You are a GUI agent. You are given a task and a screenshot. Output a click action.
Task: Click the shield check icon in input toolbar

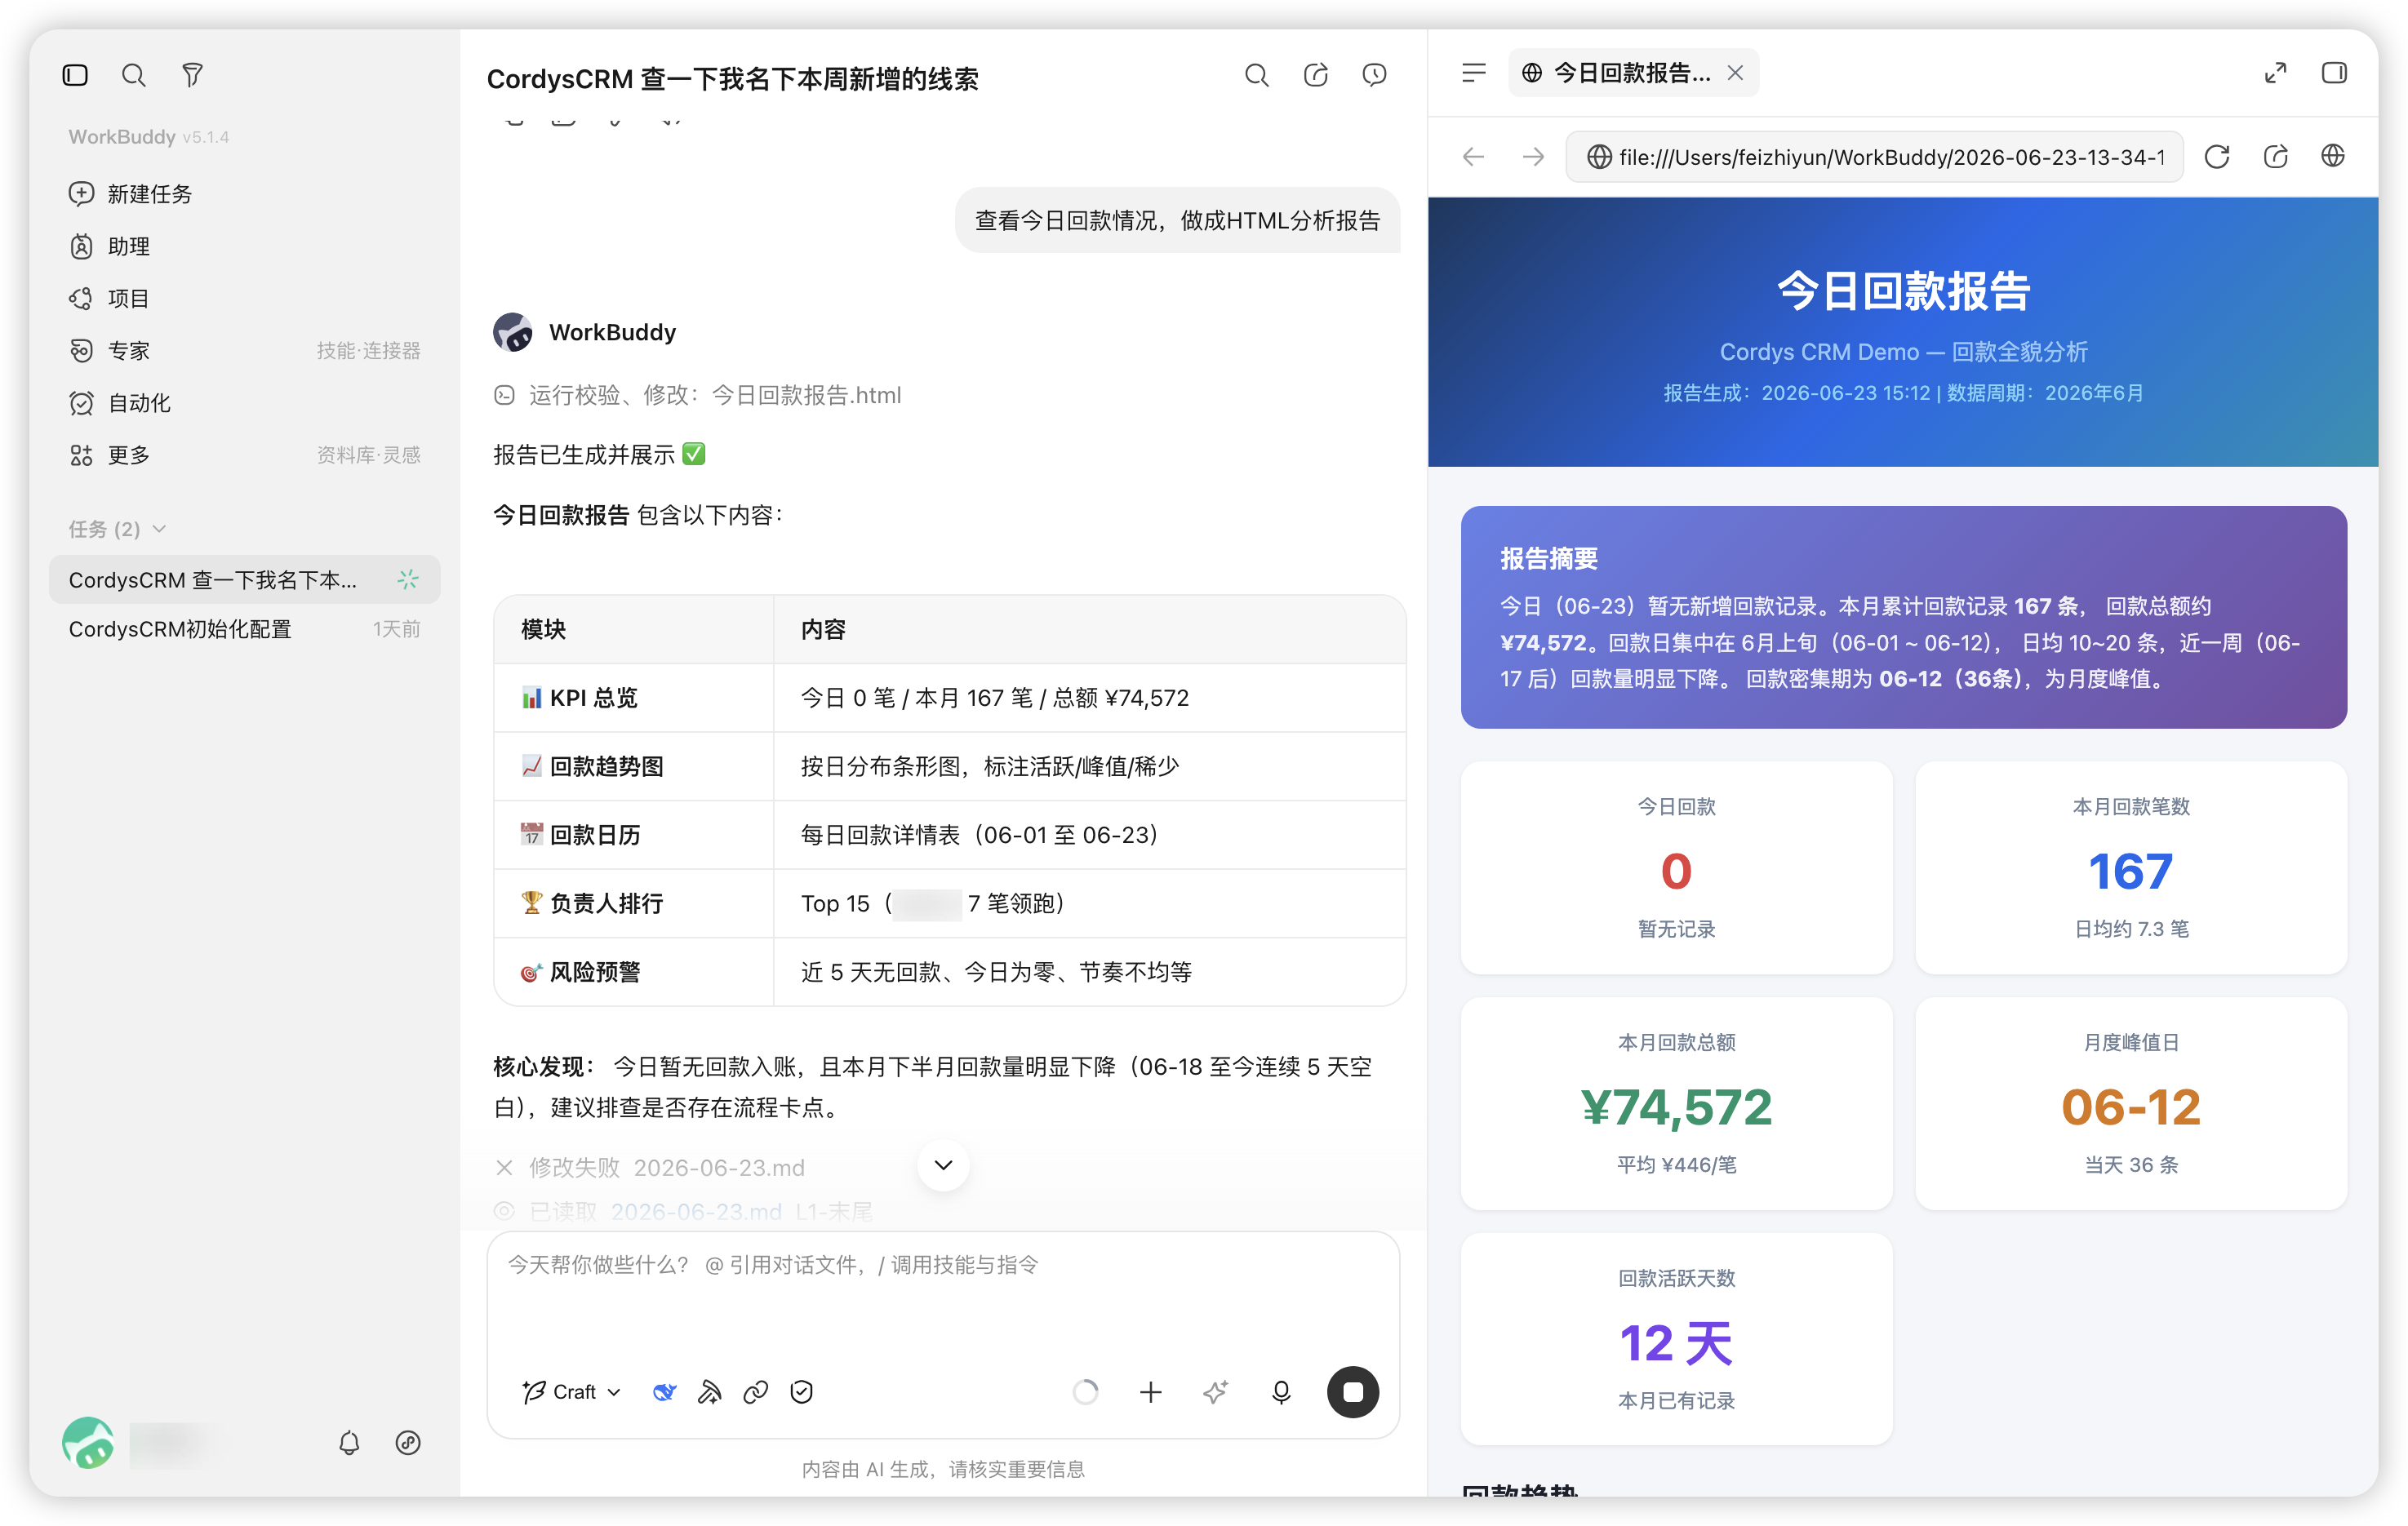coord(801,1392)
